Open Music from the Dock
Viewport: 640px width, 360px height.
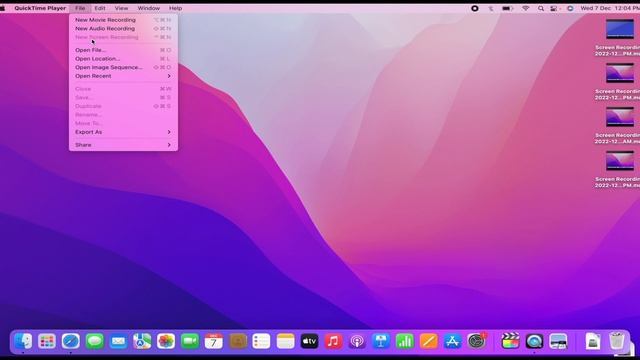[333, 341]
